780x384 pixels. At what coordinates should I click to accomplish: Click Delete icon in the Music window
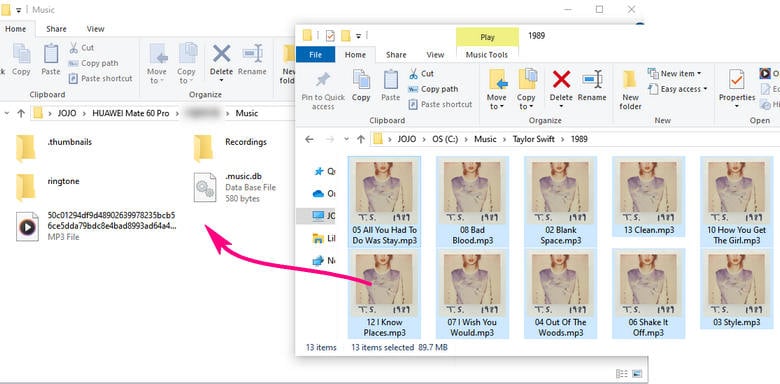(221, 54)
